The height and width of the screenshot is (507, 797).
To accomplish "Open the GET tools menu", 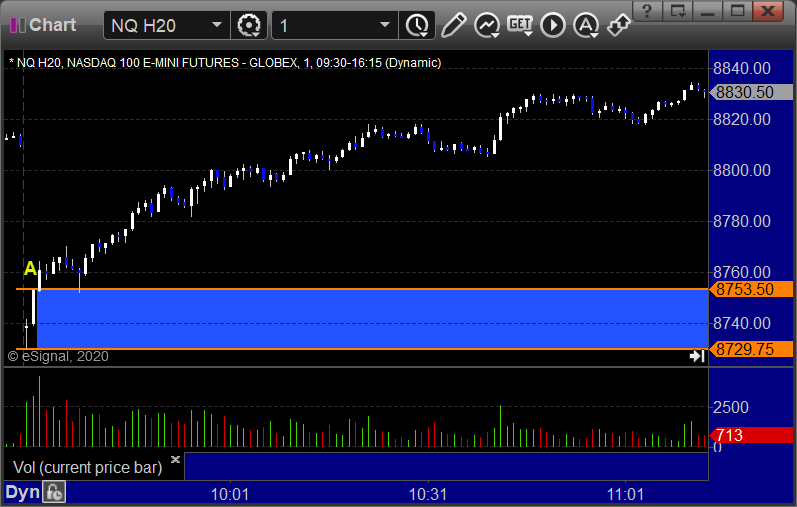I will [x=519, y=25].
